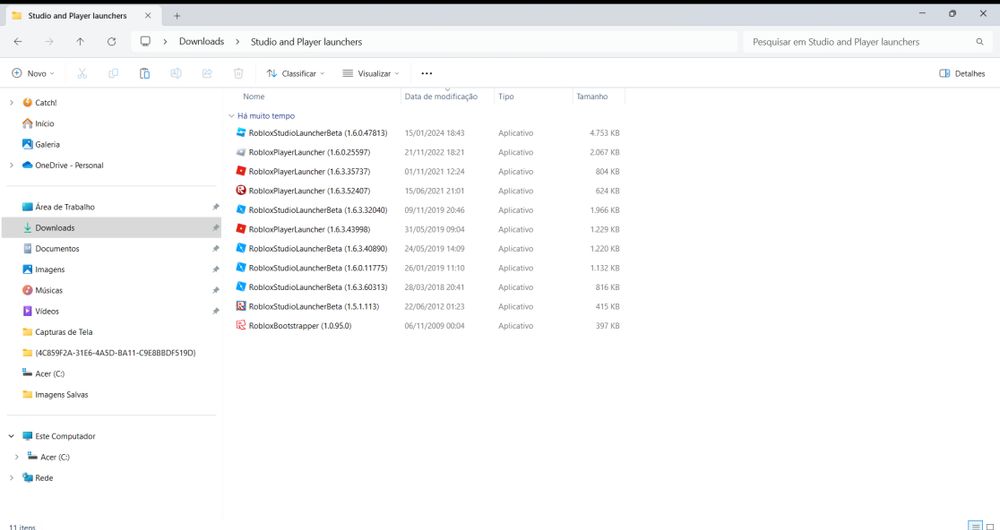Screen dimensions: 1000x530
Task: Expand the Rede tree node
Action: coord(11,478)
